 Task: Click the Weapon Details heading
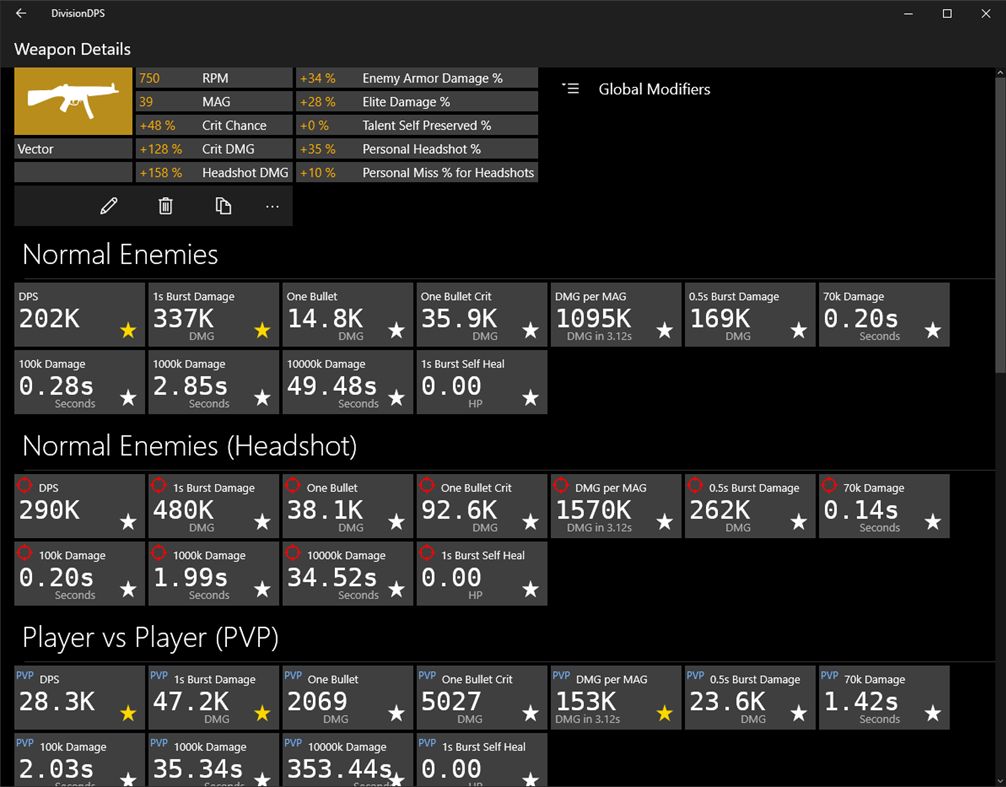click(71, 49)
